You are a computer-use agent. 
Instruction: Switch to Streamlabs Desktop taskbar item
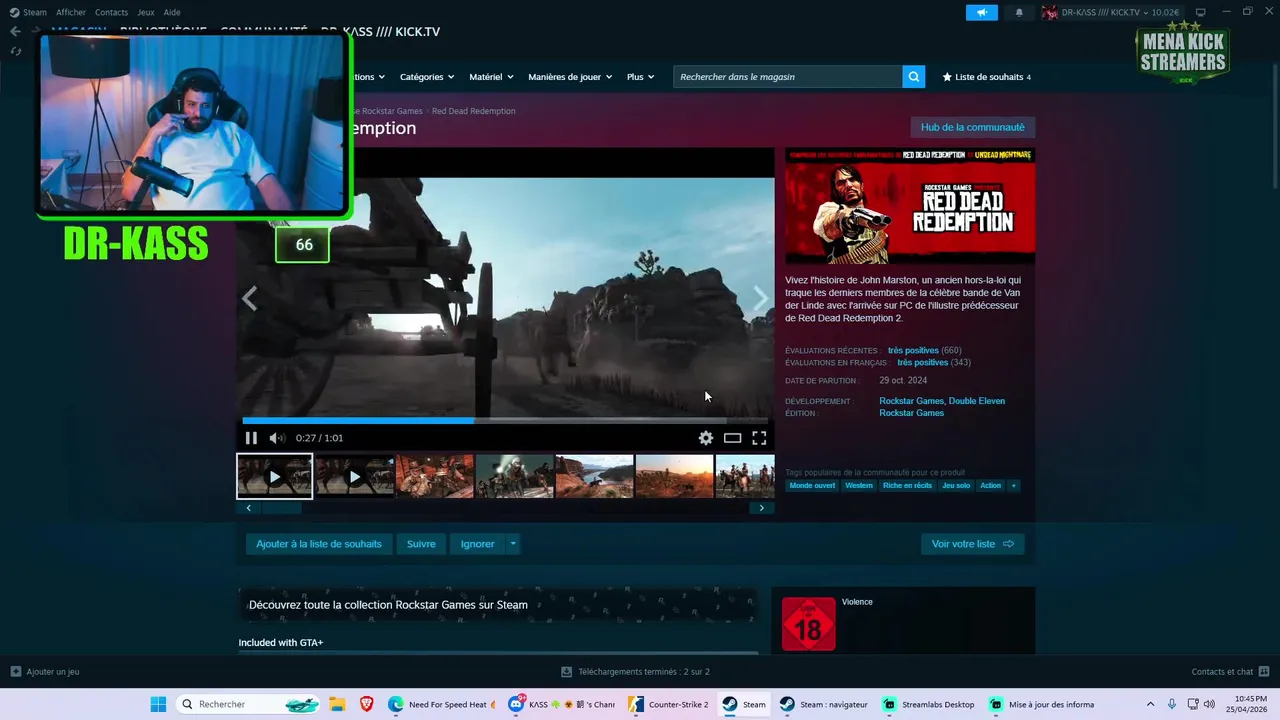[x=928, y=704]
